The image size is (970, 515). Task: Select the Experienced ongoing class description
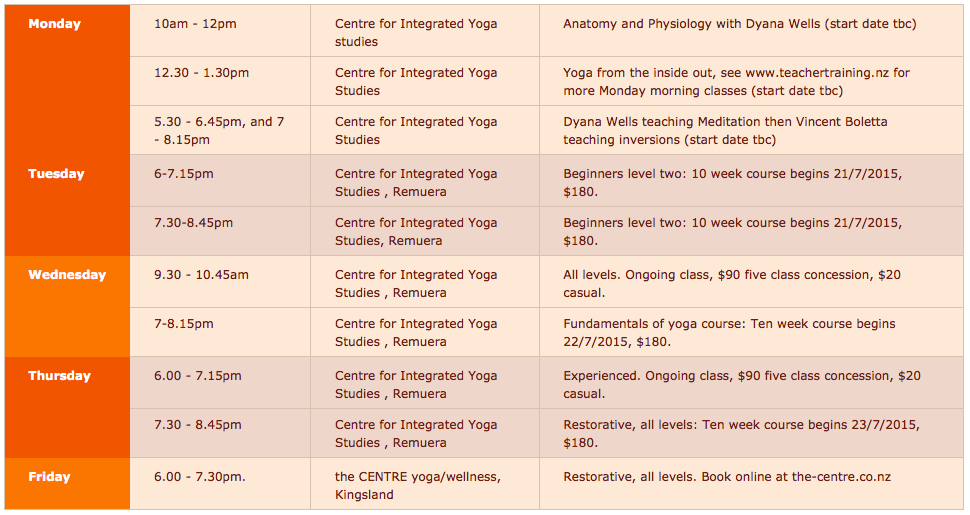(741, 385)
